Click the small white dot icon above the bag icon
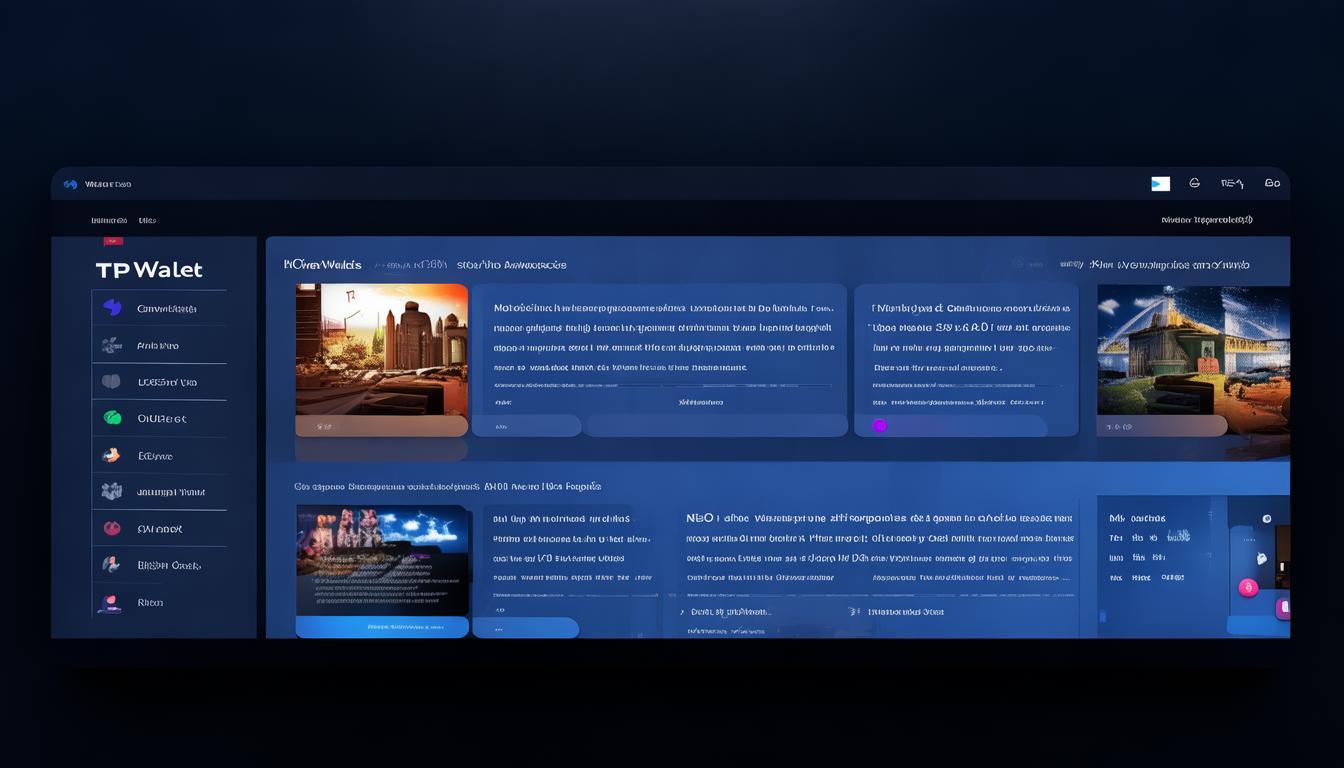This screenshot has width=1344, height=768. click(1267, 519)
